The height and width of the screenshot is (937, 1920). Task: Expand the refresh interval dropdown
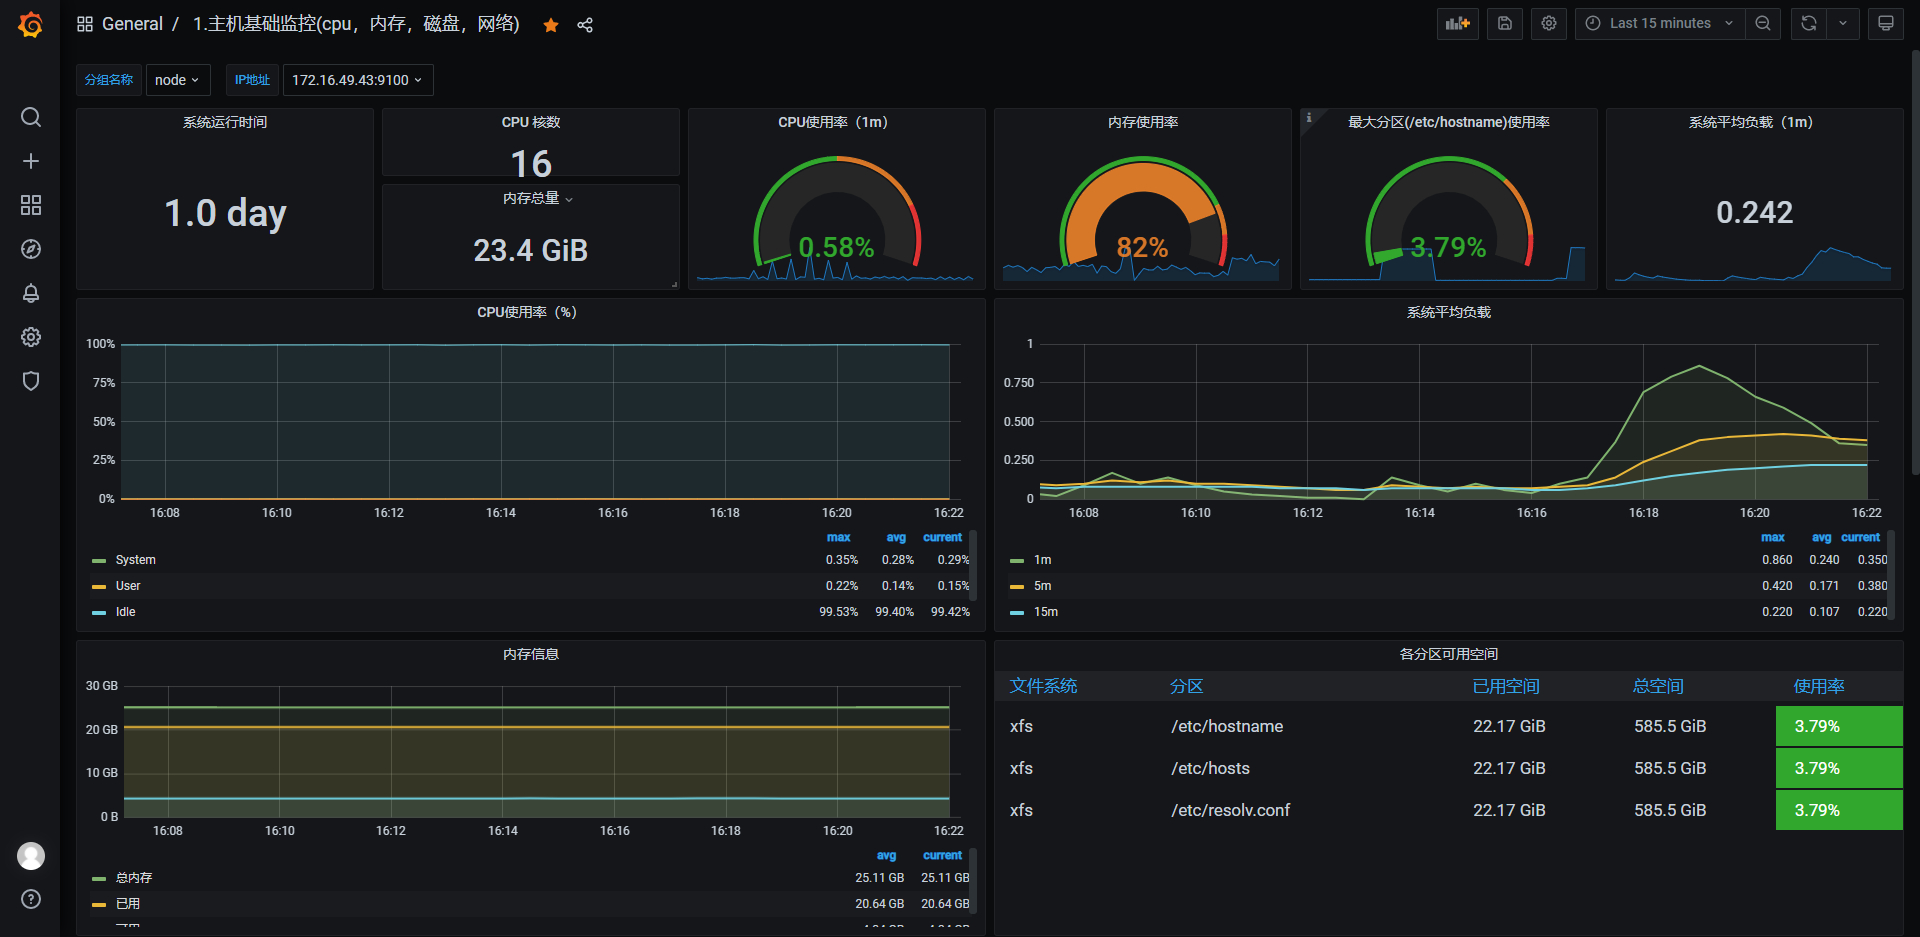click(1843, 23)
